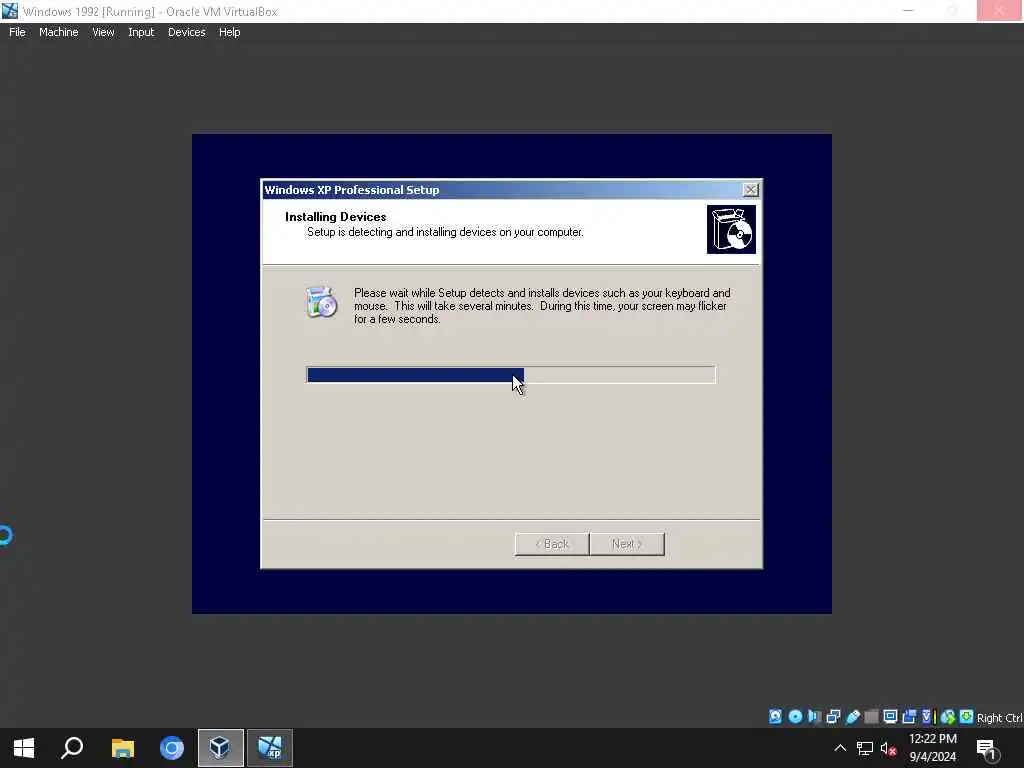Screen dimensions: 1024x768
Task: Click the setup CD box icon in header
Action: (731, 229)
